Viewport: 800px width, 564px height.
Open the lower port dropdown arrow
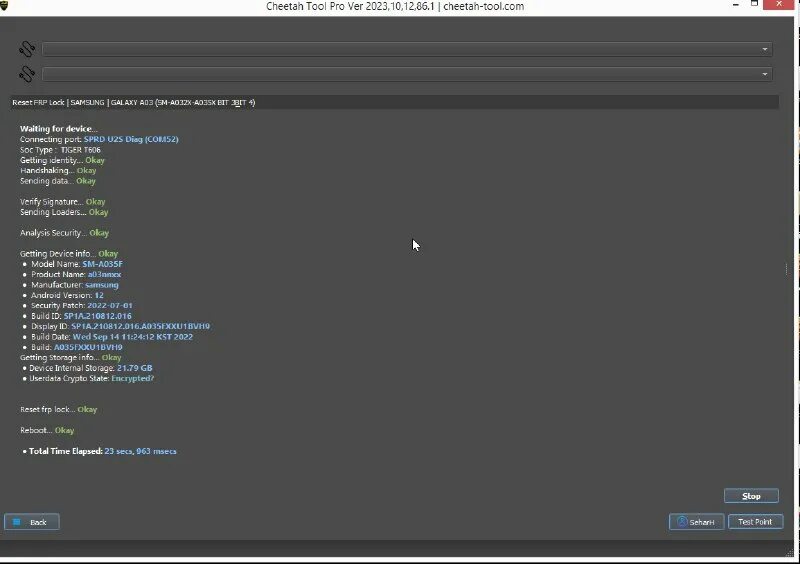[x=764, y=74]
